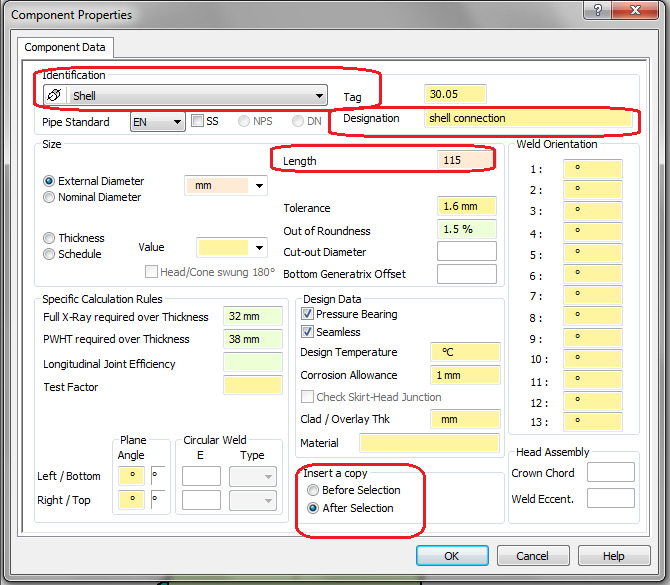Screen dimensions: 670x585
Task: Click the Cut-out Diameter field
Action: 467,251
